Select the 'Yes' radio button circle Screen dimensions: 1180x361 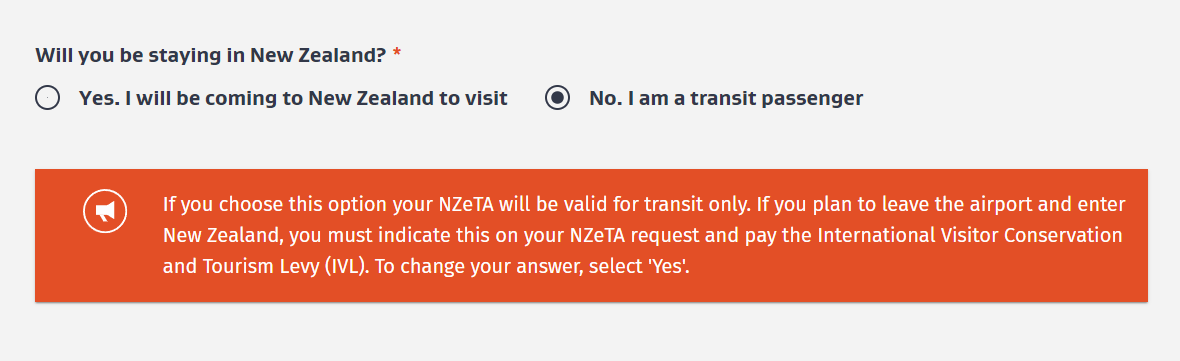[47, 99]
